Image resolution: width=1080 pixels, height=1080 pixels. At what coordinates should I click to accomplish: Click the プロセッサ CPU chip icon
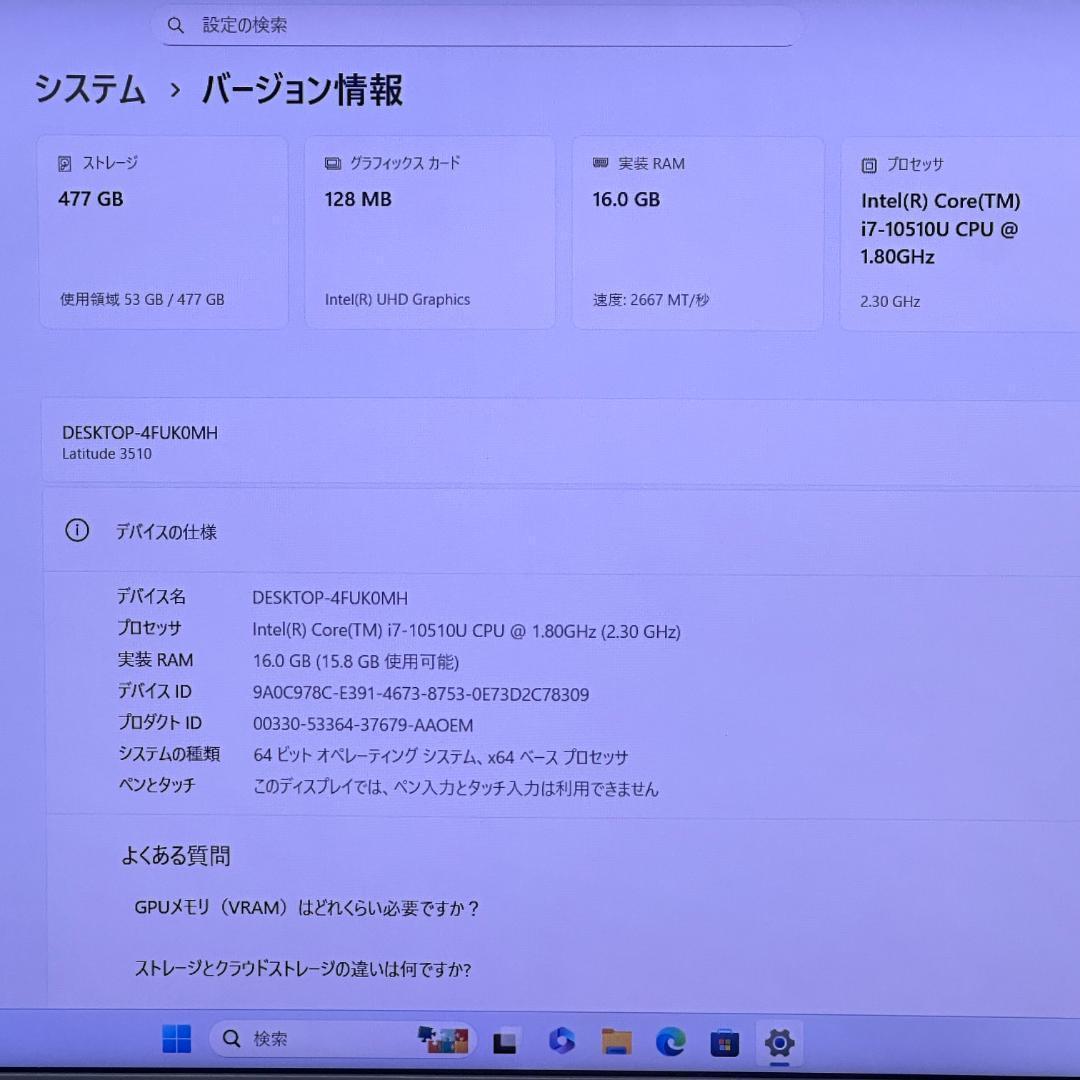(x=869, y=165)
